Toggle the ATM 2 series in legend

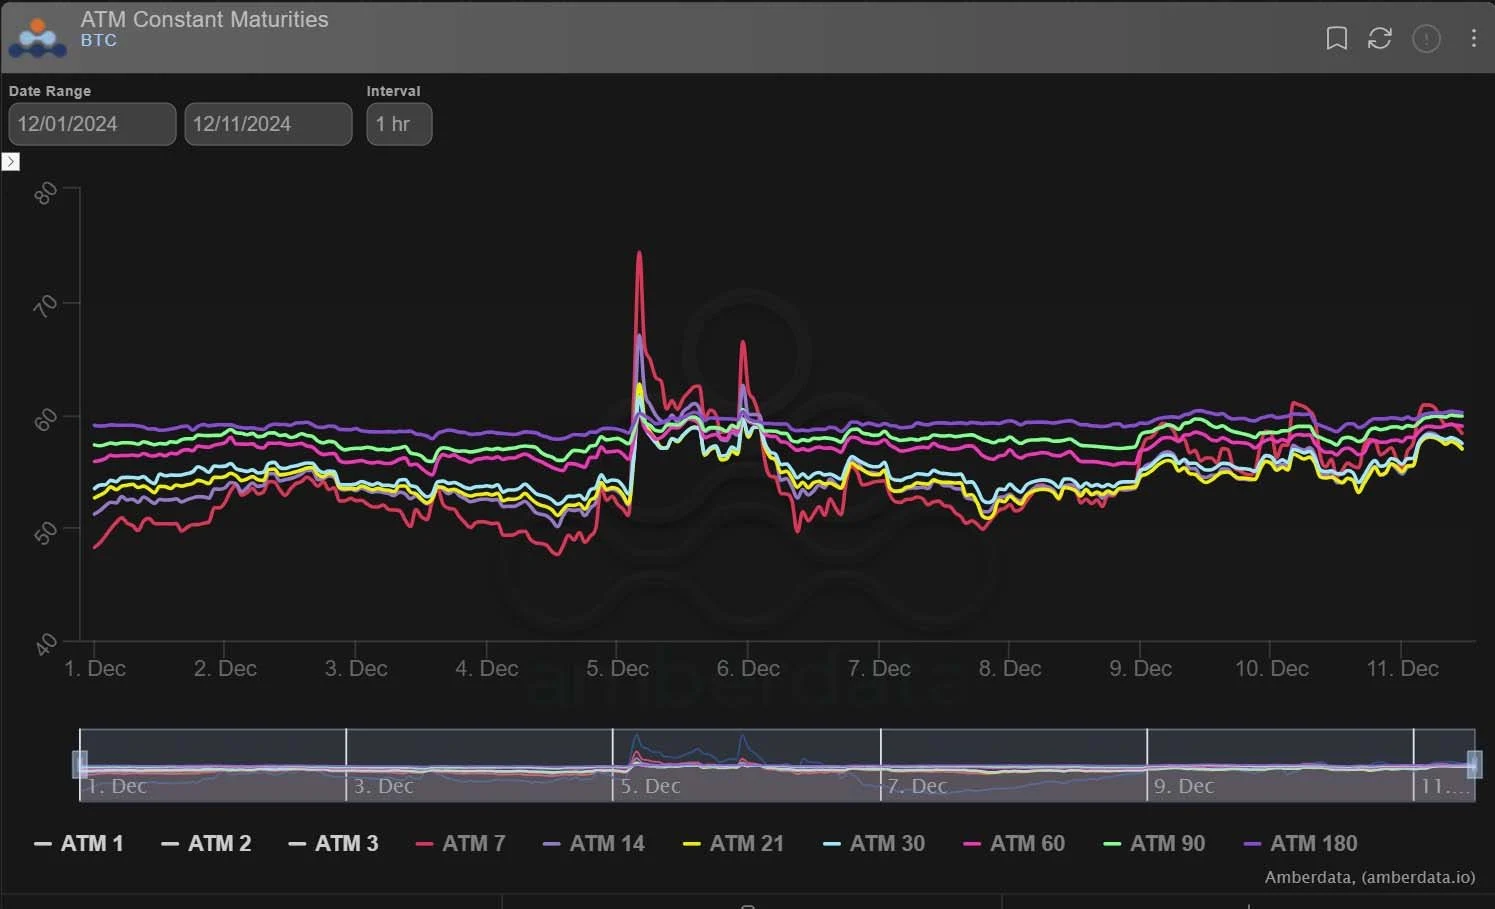(206, 843)
